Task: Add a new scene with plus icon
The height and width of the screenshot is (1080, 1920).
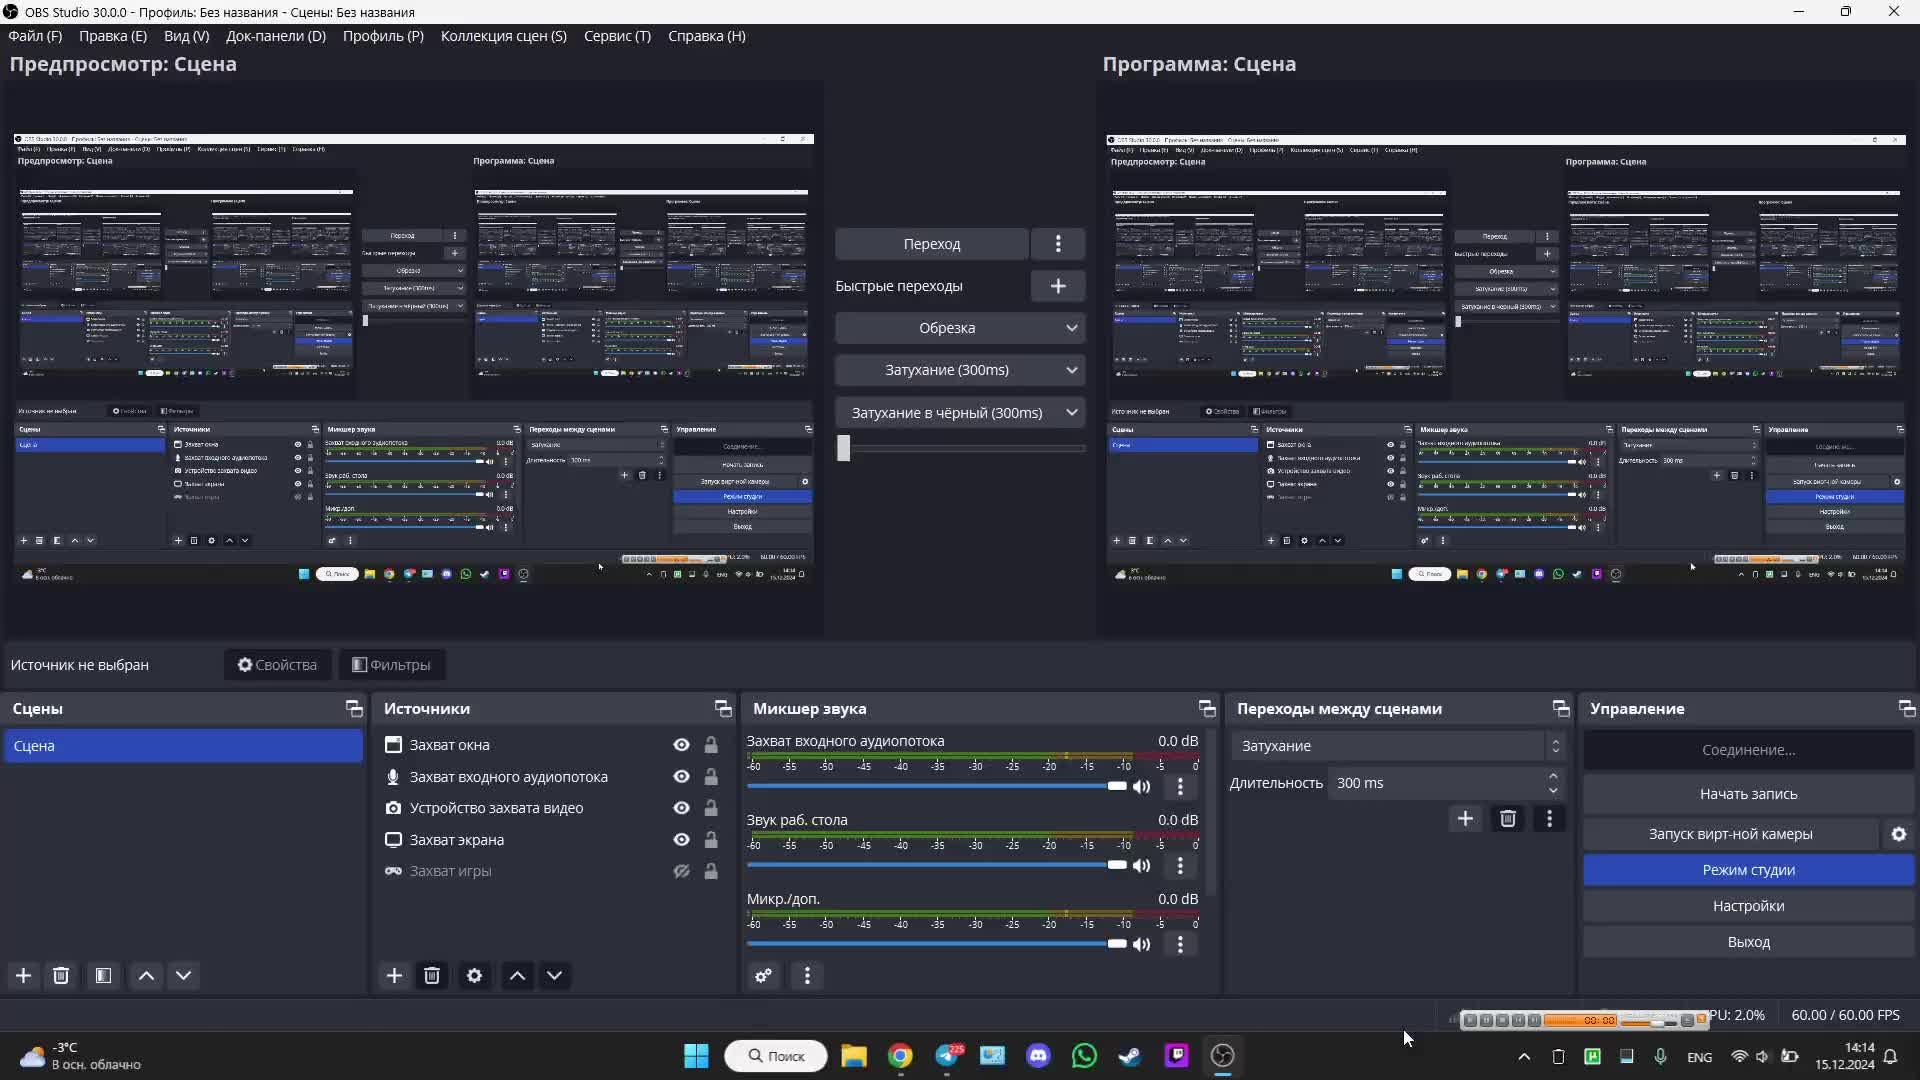Action: click(x=23, y=976)
